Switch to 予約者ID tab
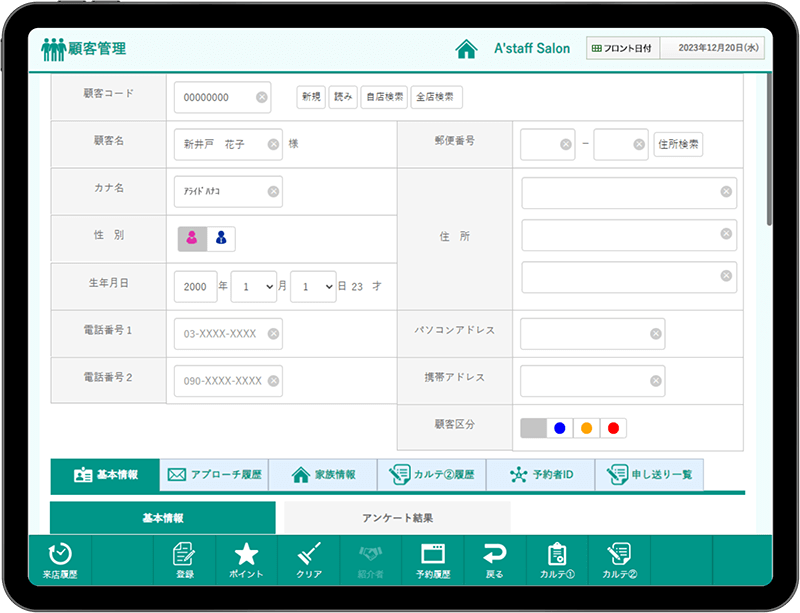This screenshot has height=613, width=800. pyautogui.click(x=541, y=475)
